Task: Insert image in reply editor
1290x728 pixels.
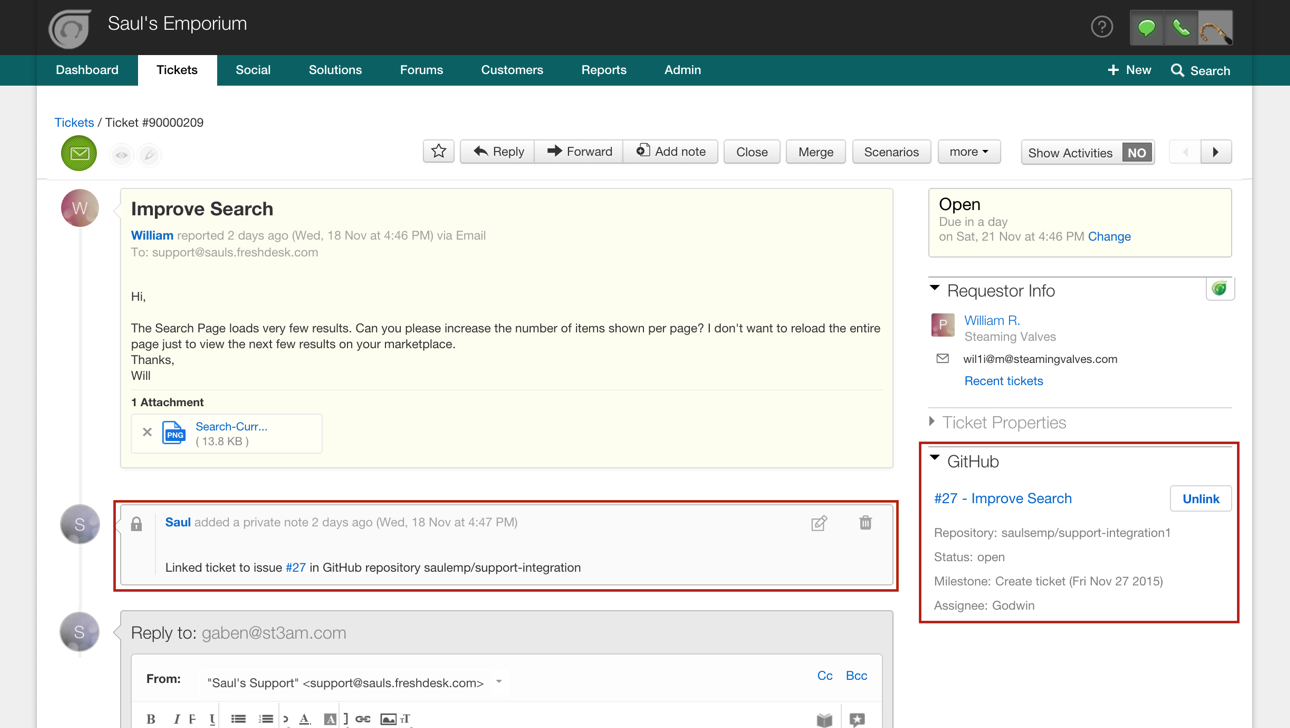Action: pos(388,719)
